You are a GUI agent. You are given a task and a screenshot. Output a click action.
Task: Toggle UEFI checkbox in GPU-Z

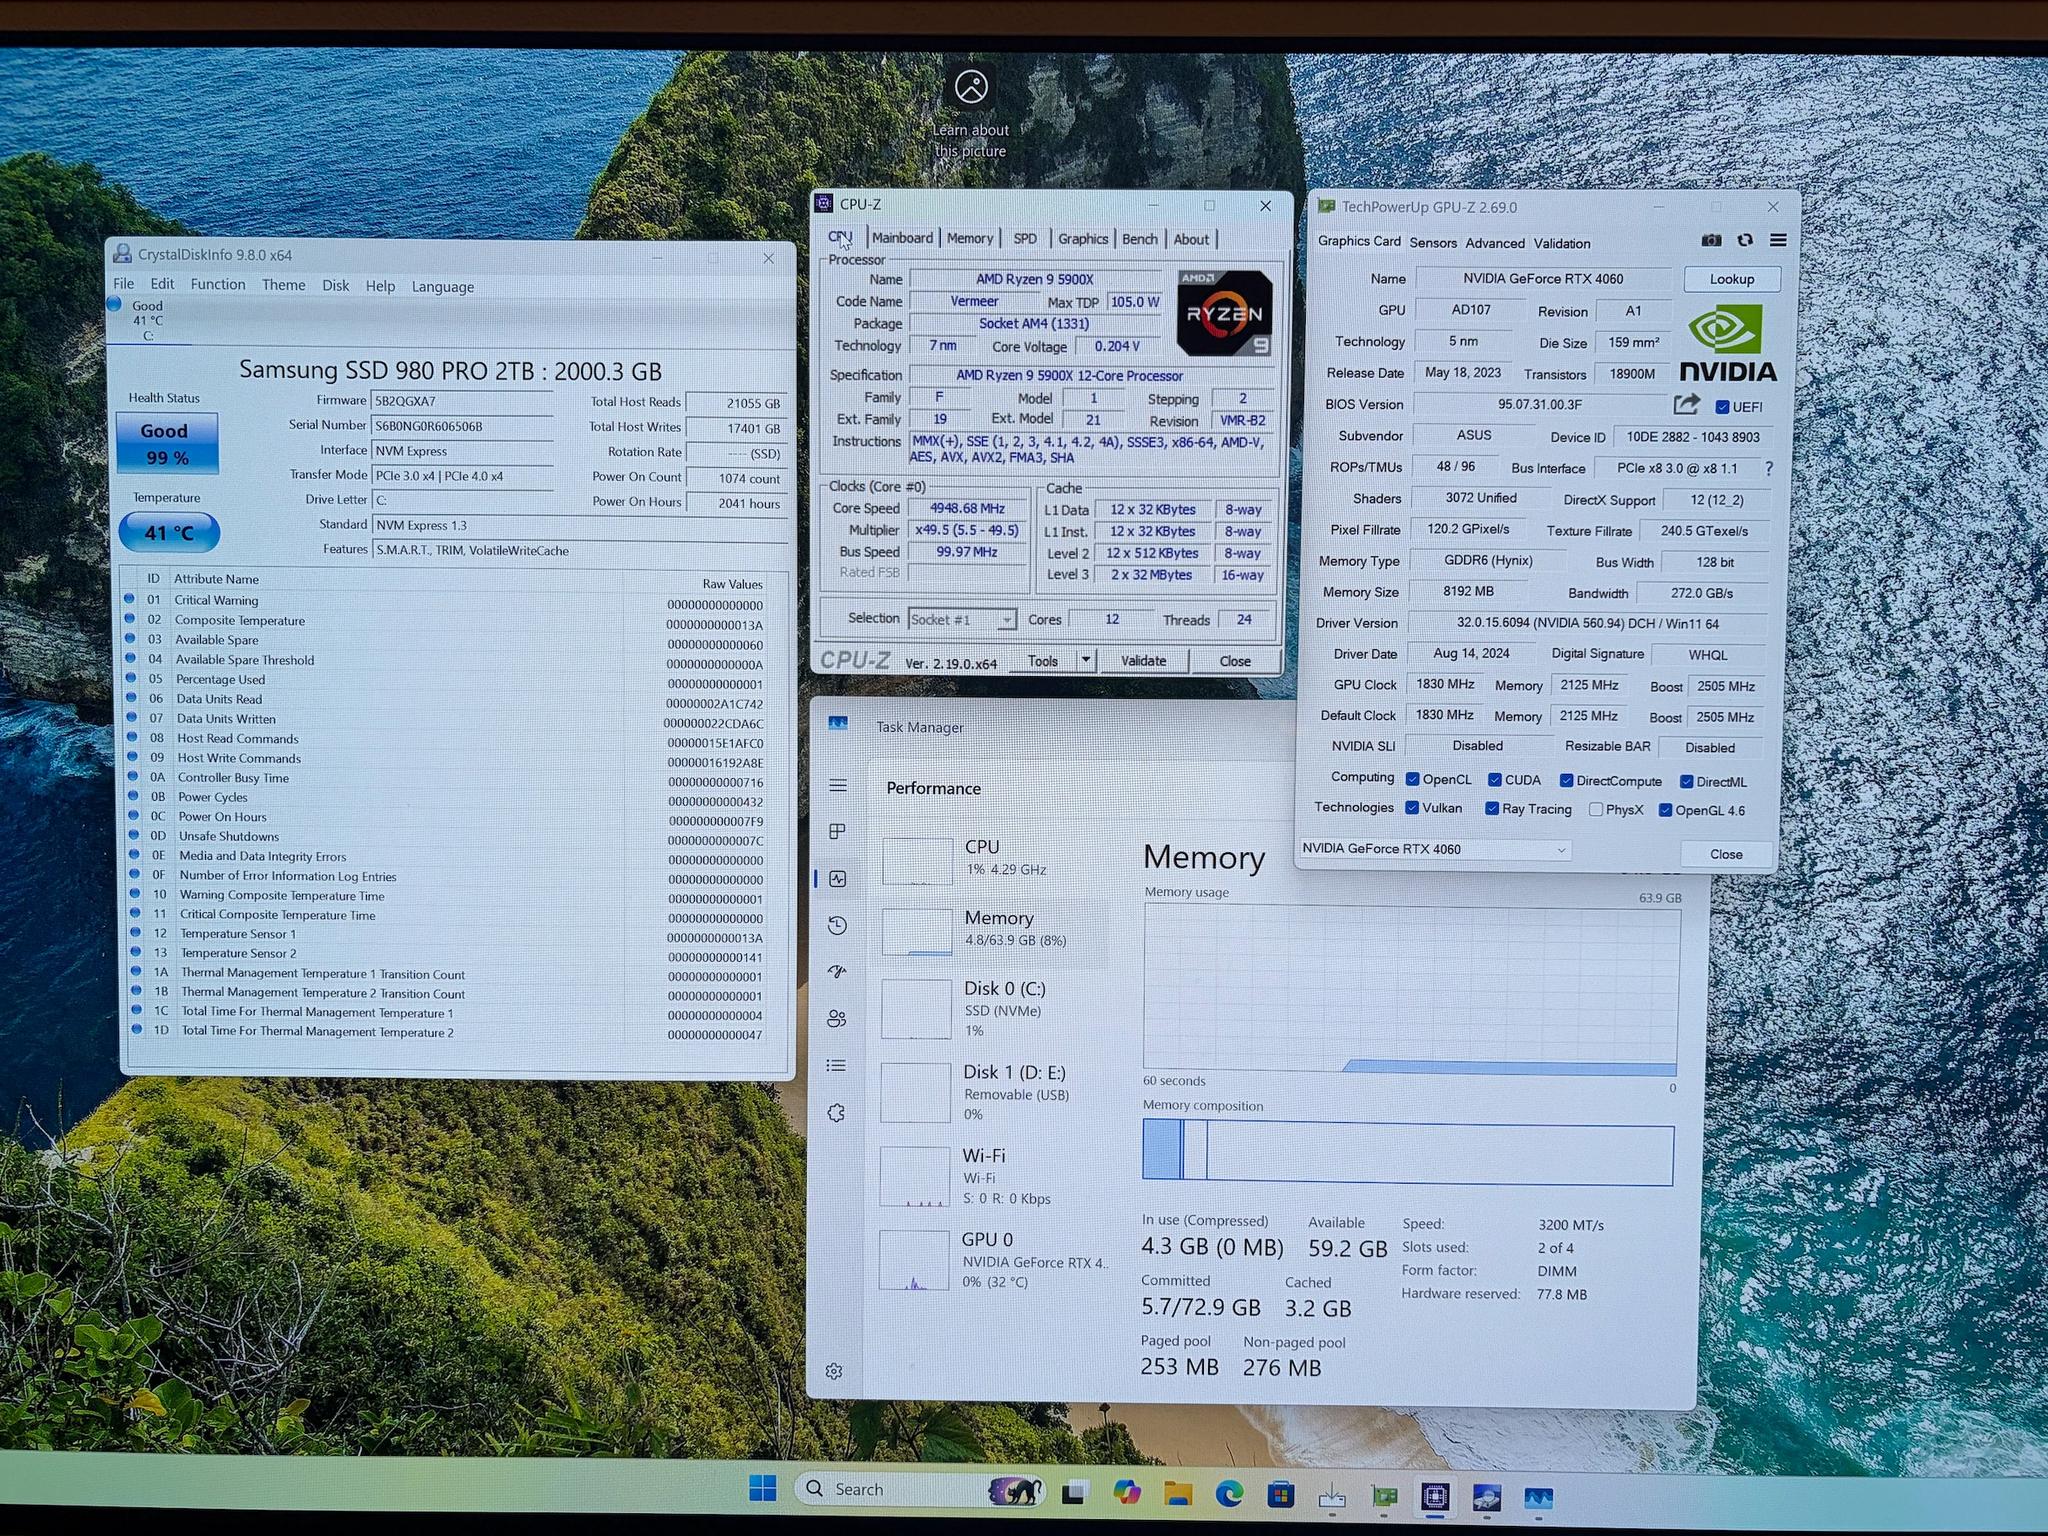1722,407
